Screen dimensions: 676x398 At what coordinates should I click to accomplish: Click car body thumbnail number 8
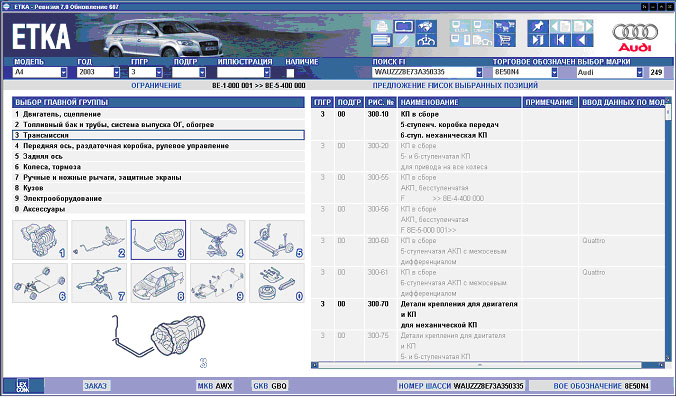pos(159,283)
